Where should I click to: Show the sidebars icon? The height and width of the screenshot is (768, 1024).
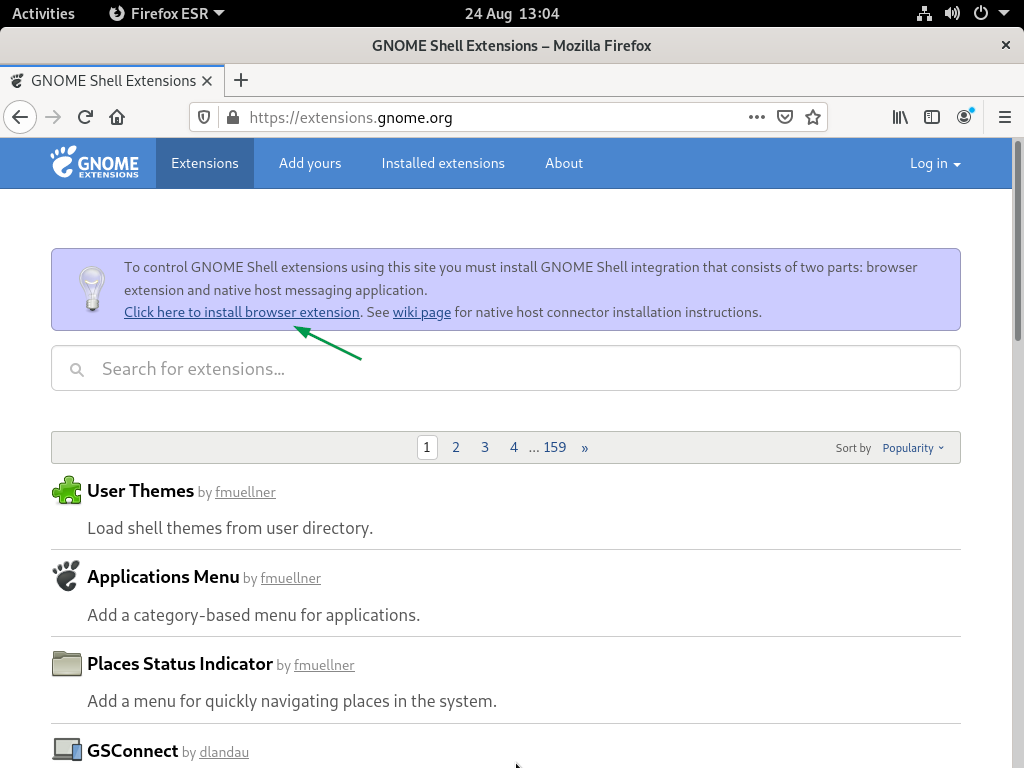pyautogui.click(x=932, y=118)
